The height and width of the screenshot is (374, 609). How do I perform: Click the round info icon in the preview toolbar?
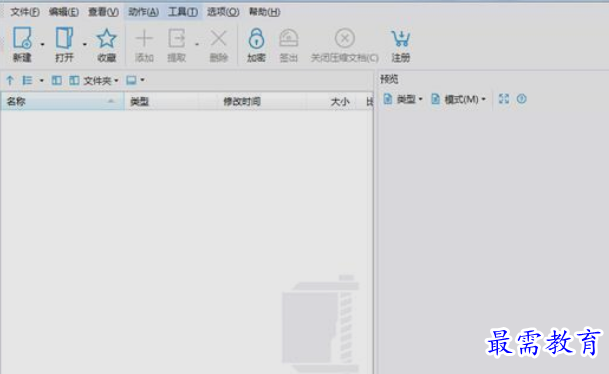[x=522, y=99]
